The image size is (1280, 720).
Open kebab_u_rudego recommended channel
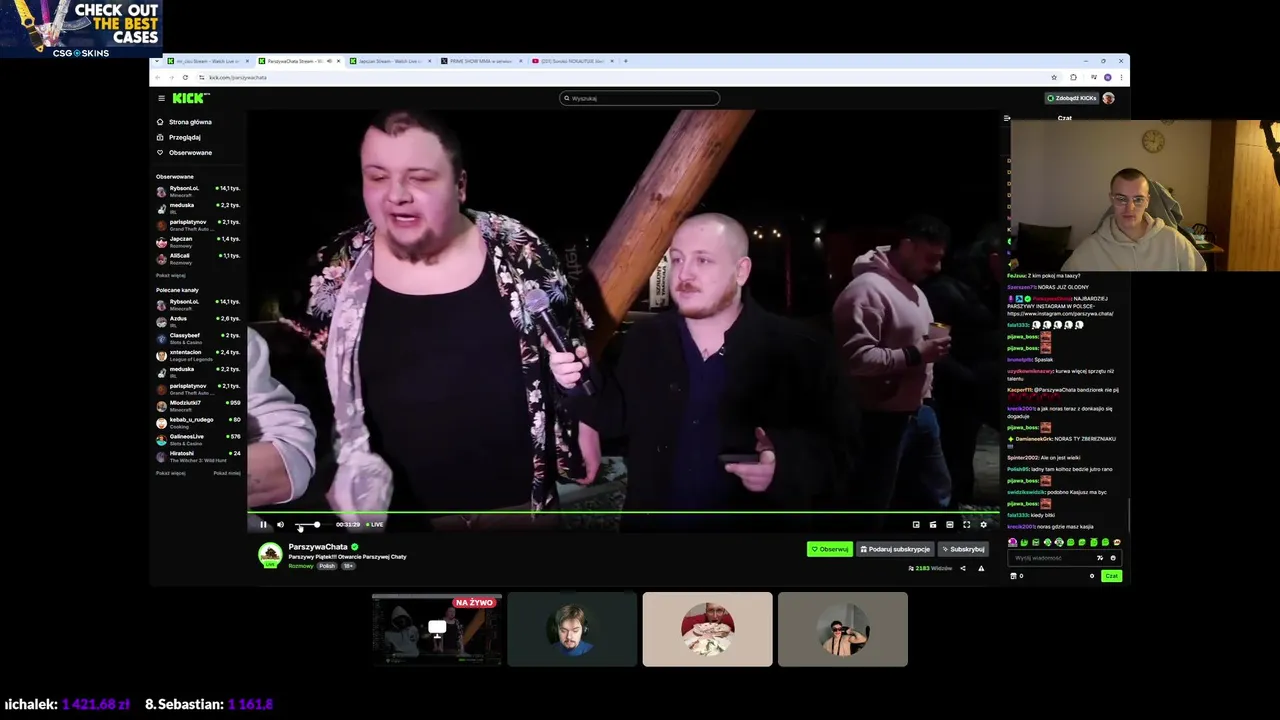[x=198, y=422]
